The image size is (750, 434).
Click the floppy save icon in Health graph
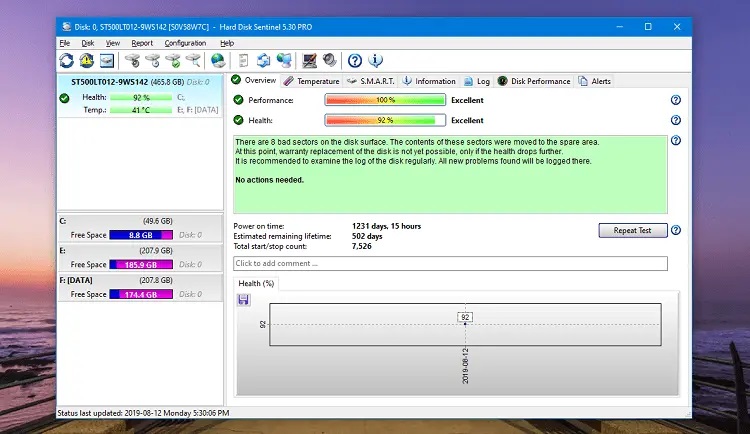coord(243,300)
